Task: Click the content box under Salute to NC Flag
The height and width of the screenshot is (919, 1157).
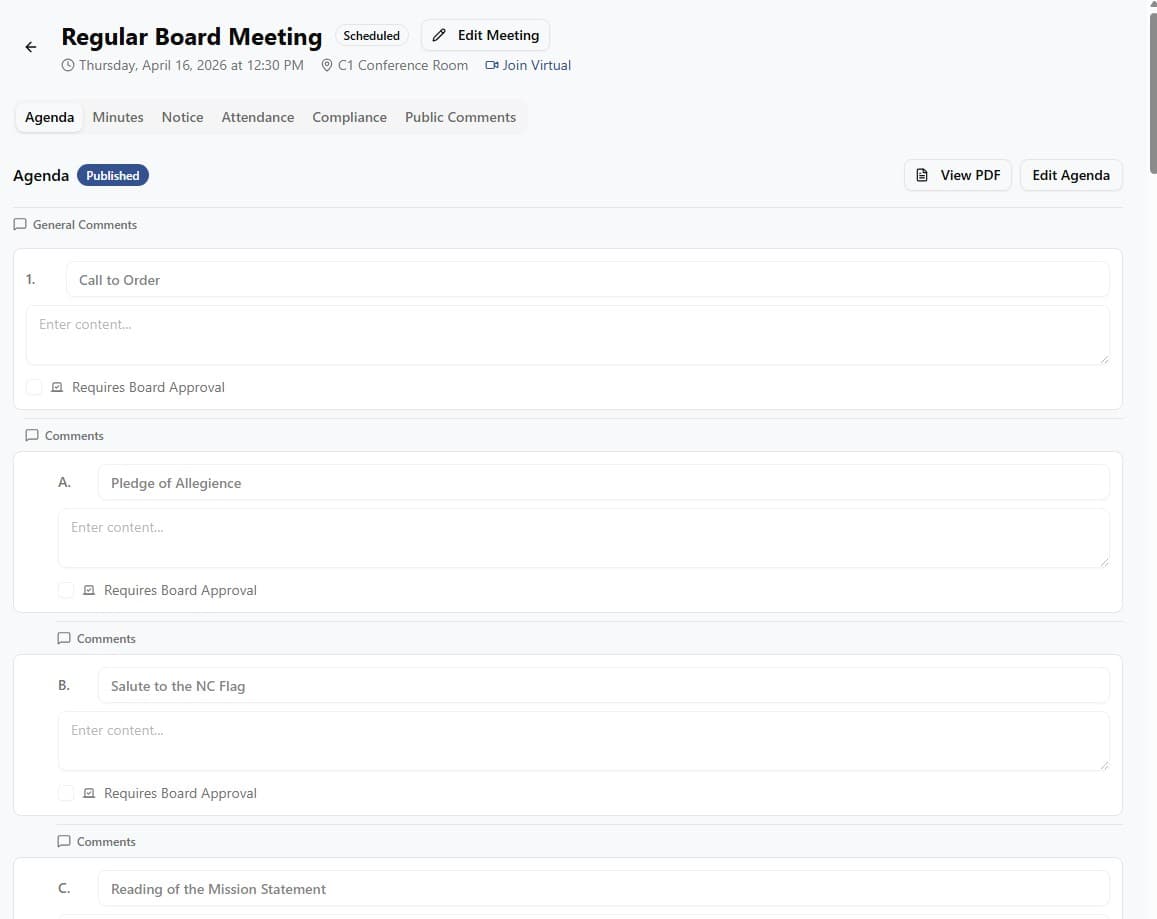Action: (x=584, y=742)
